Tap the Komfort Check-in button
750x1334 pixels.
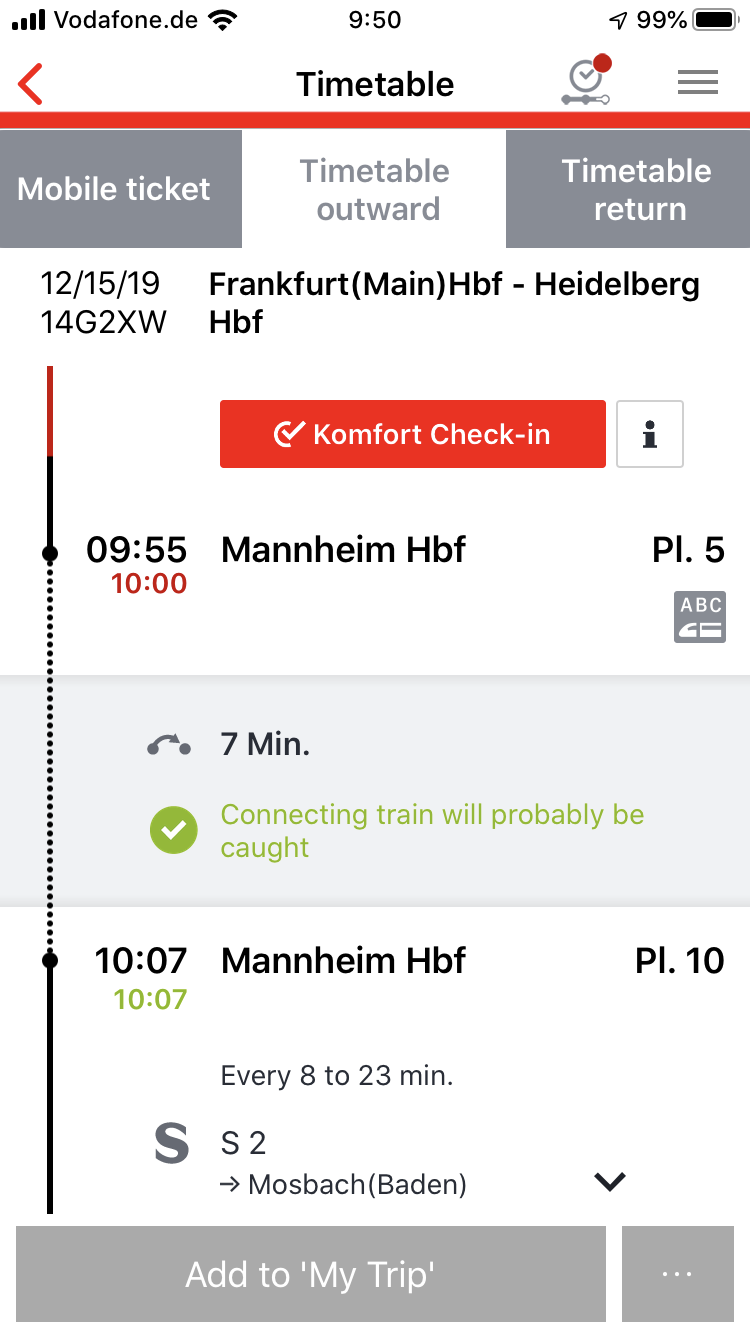pos(413,434)
